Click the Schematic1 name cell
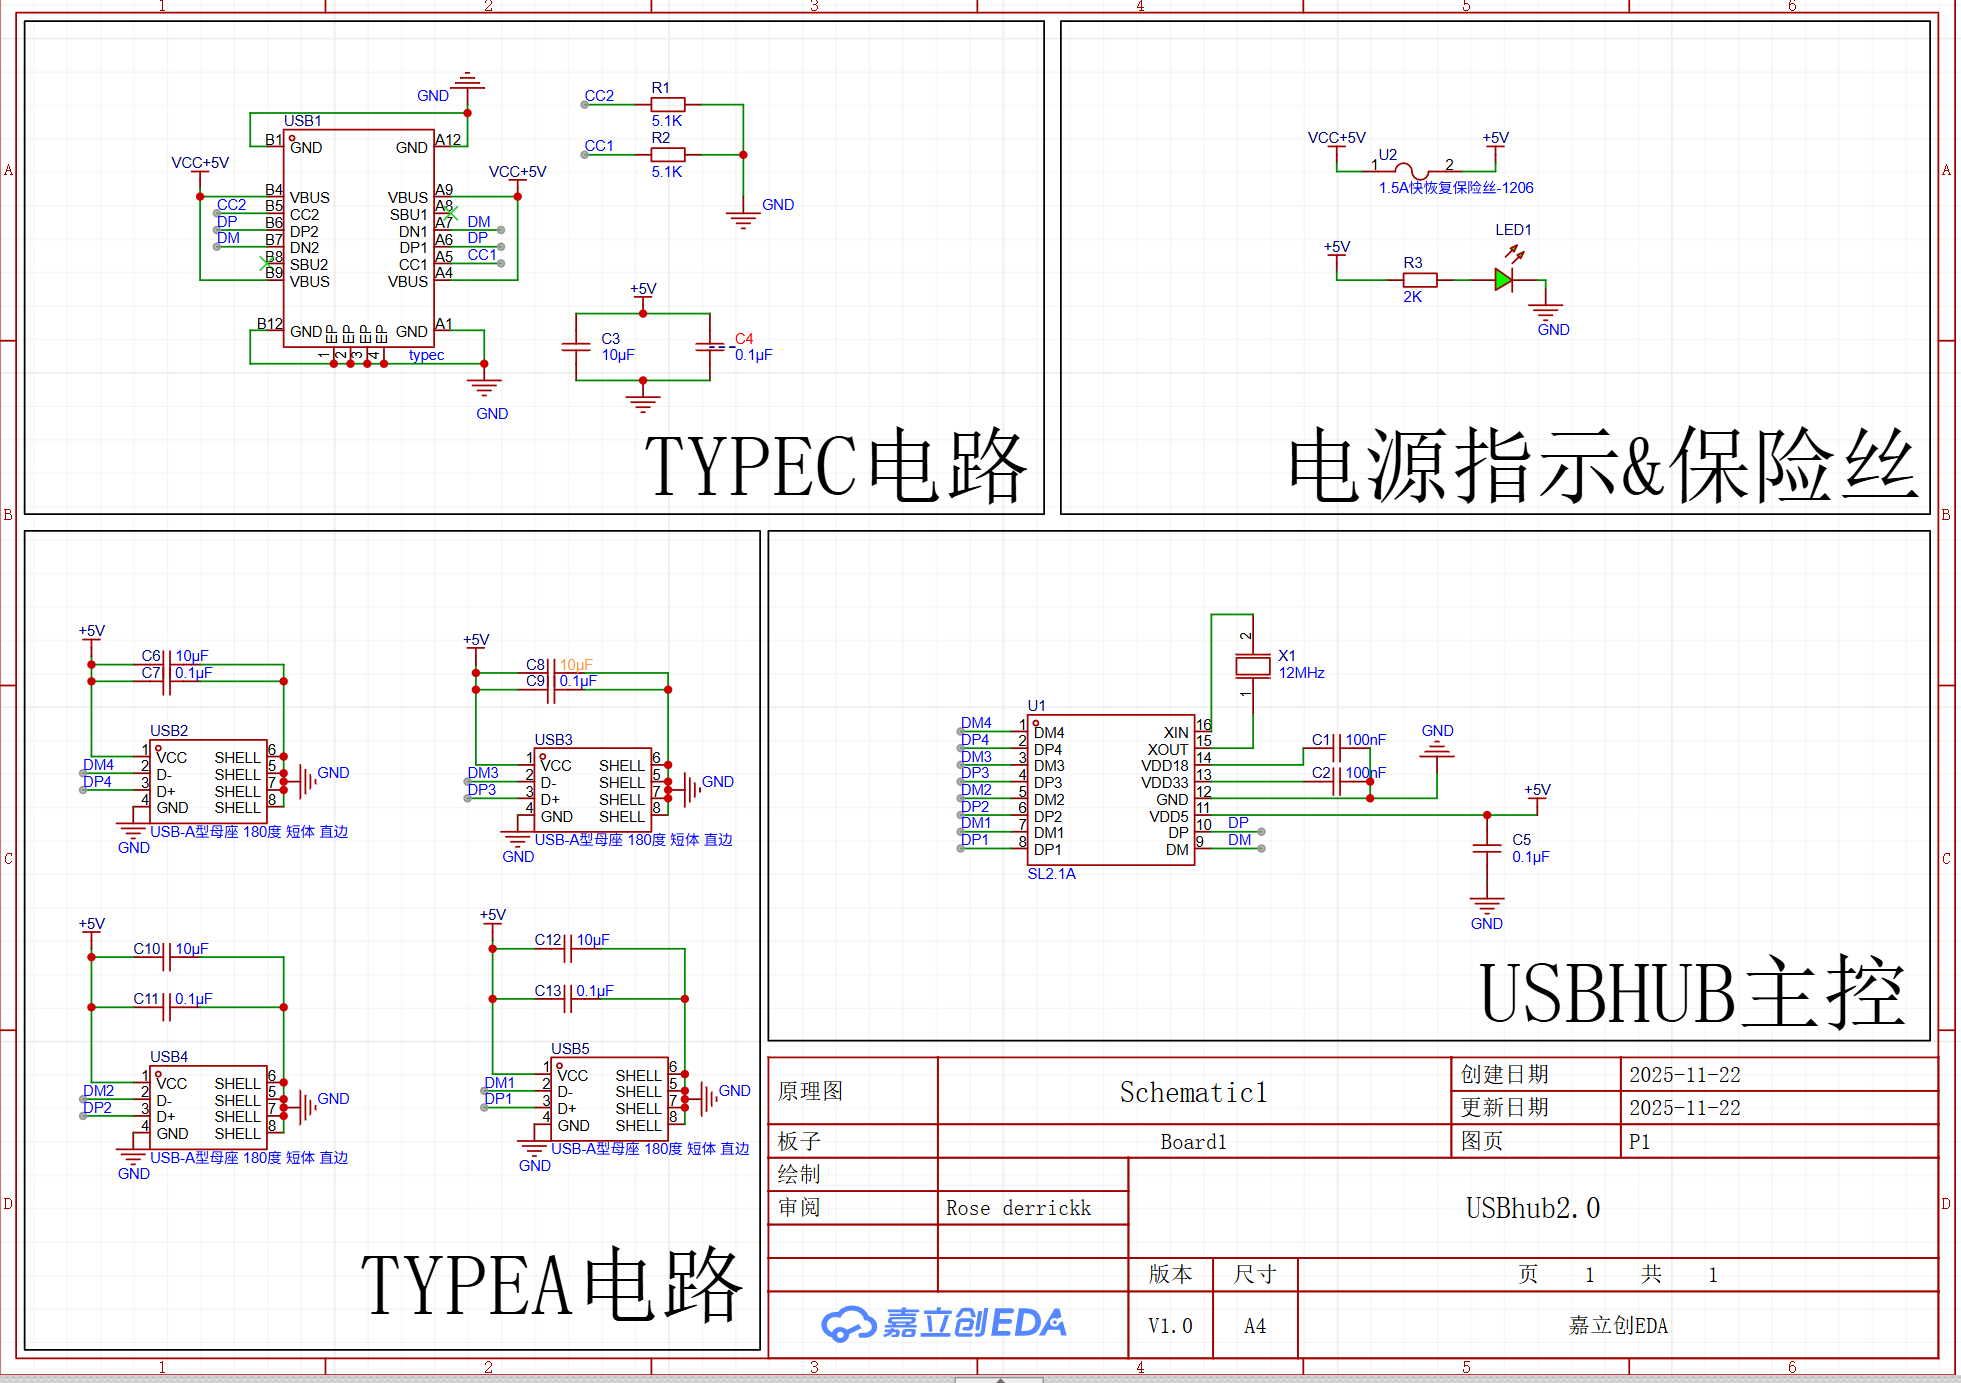The height and width of the screenshot is (1383, 1961). pyautogui.click(x=1192, y=1090)
